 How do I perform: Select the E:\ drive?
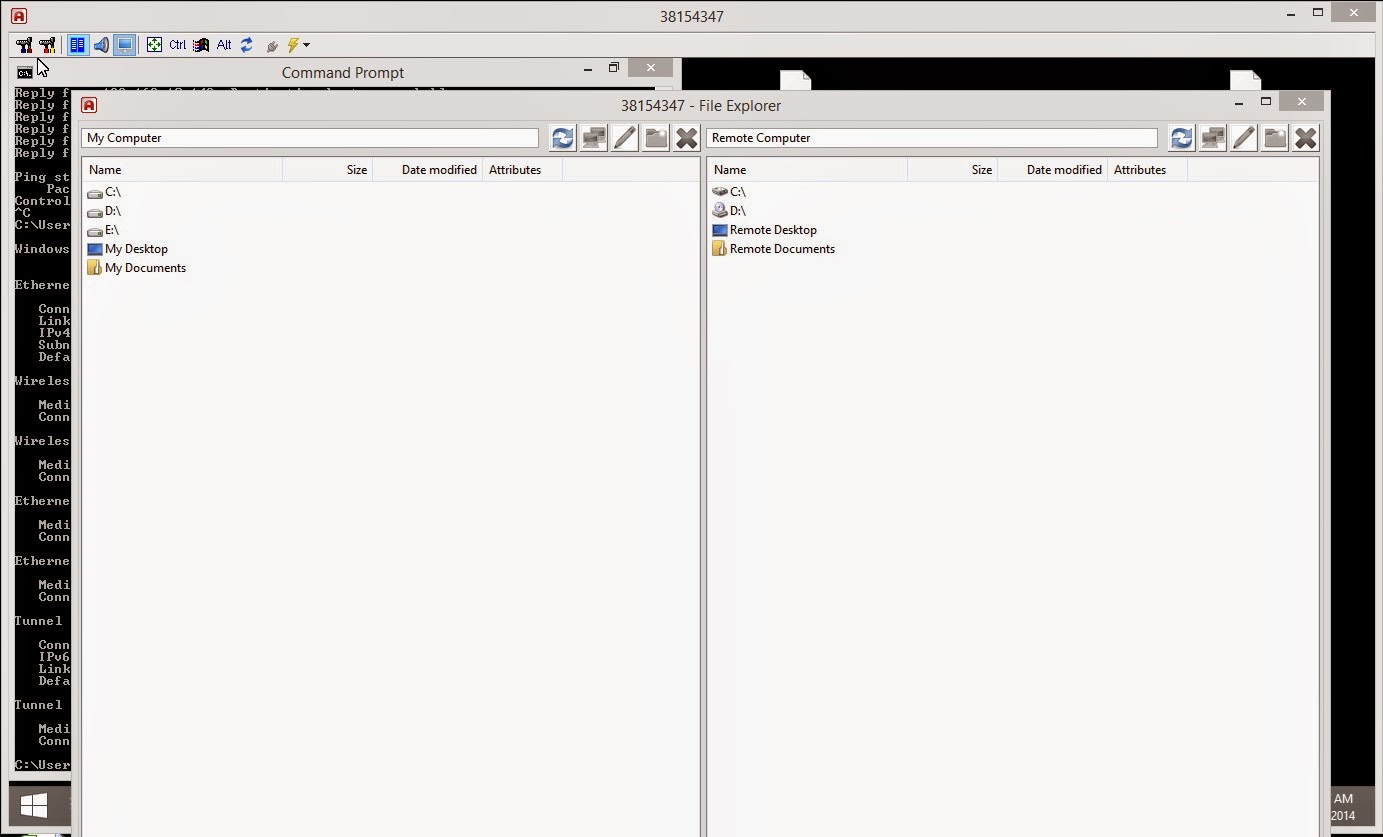coord(103,230)
